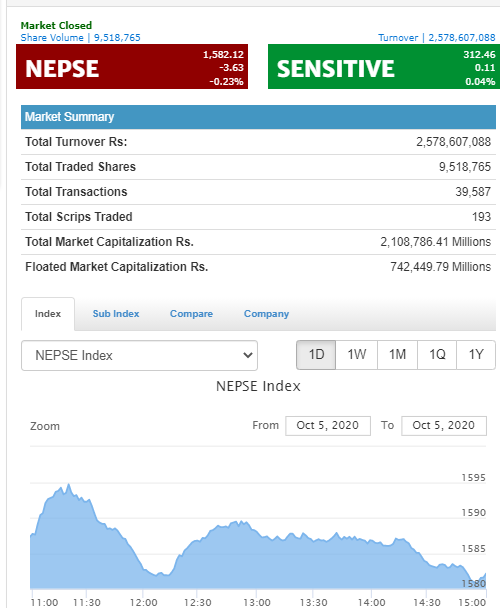Click the dropdown chevron arrow
Viewport: 500px width, 608px height.
pyautogui.click(x=247, y=355)
